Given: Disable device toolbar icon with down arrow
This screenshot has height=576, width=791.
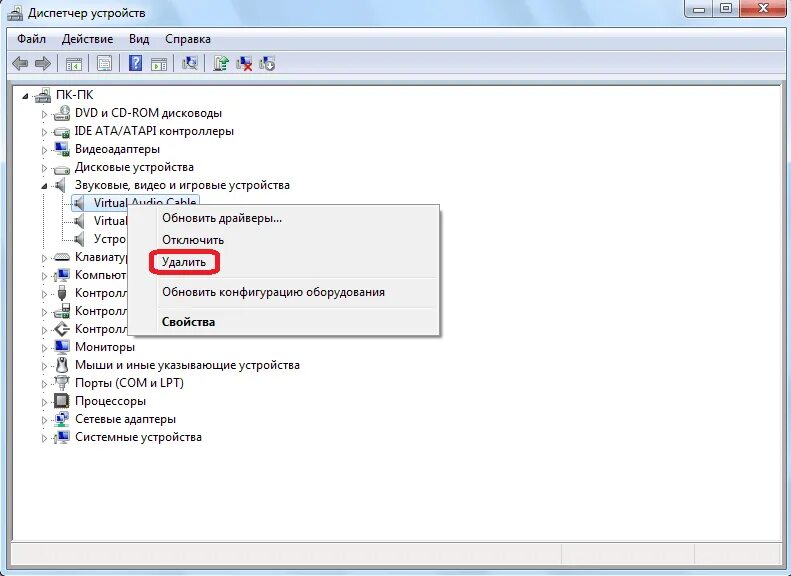Looking at the screenshot, I should pyautogui.click(x=267, y=64).
